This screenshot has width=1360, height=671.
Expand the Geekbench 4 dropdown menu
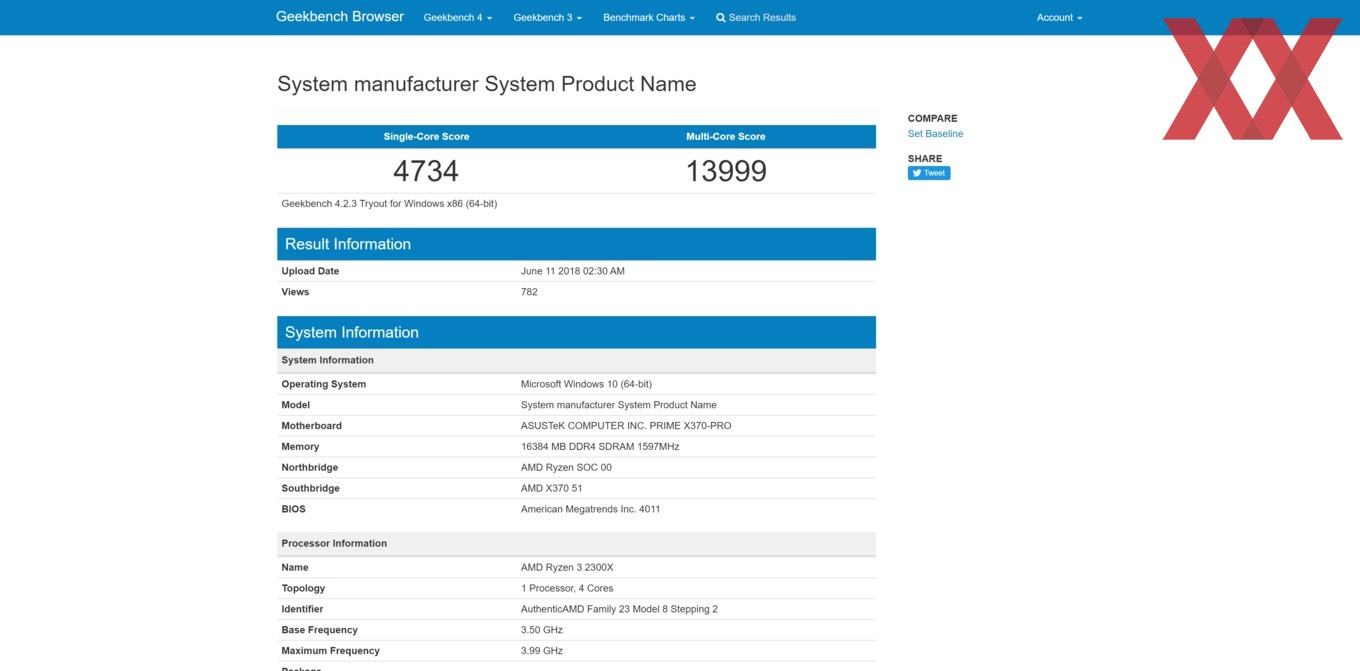point(458,18)
